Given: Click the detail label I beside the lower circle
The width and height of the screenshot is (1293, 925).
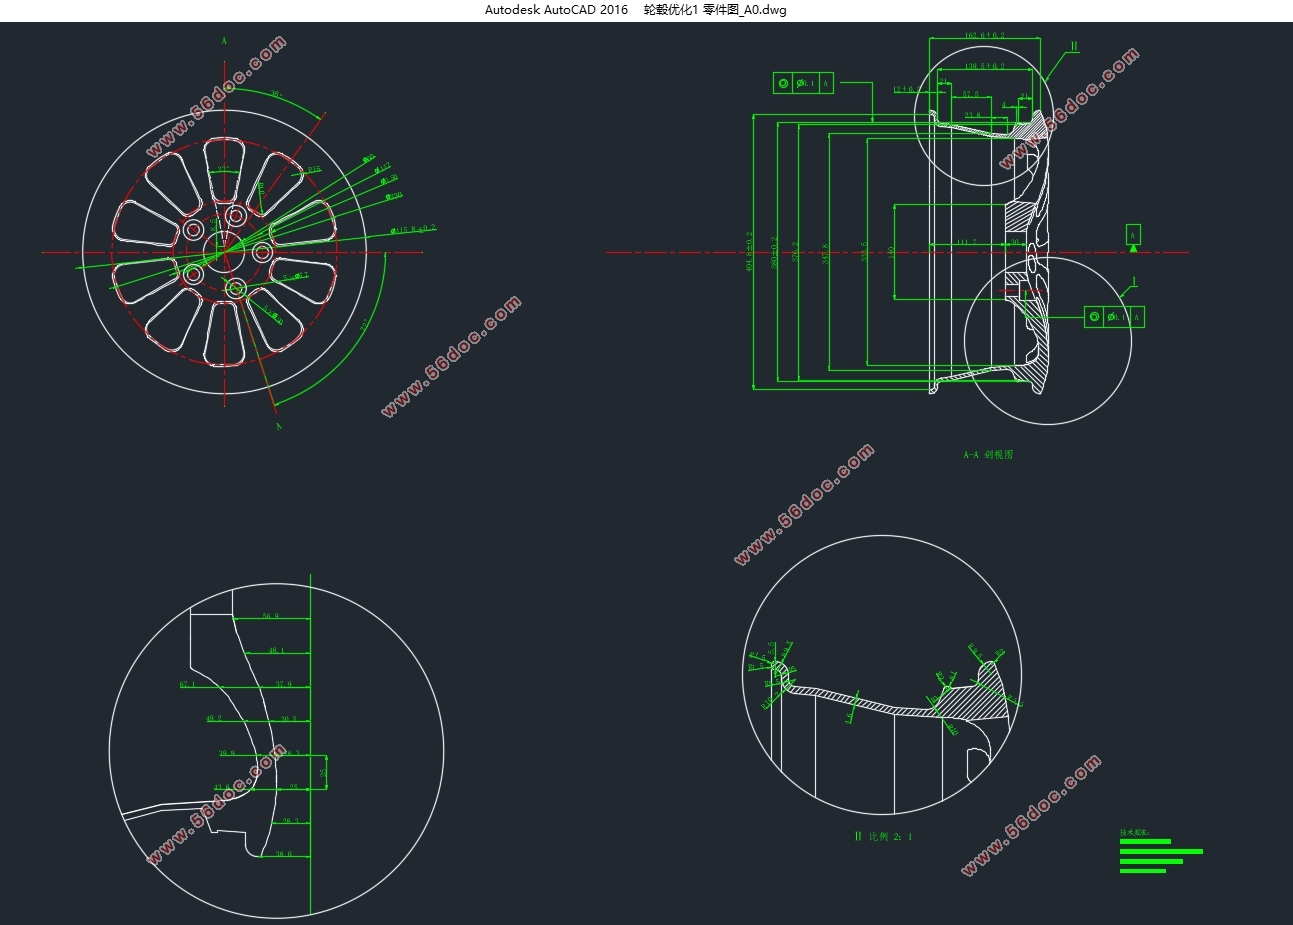Looking at the screenshot, I should [x=1134, y=282].
